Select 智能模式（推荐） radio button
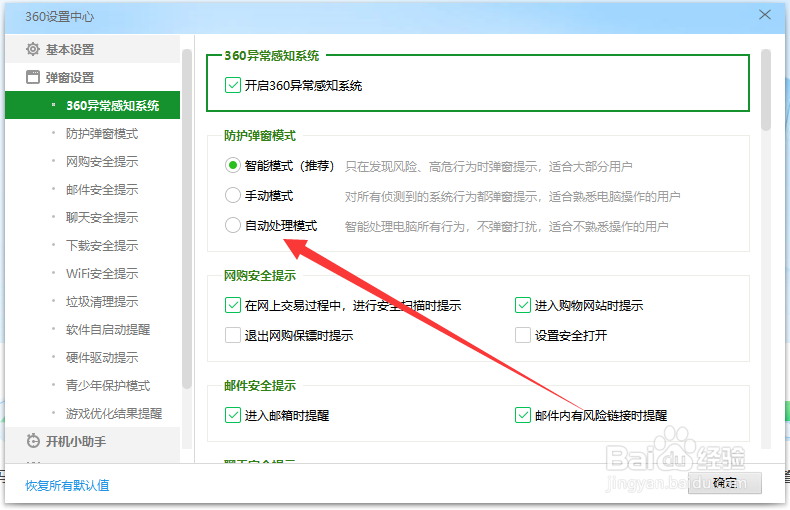 click(232, 165)
